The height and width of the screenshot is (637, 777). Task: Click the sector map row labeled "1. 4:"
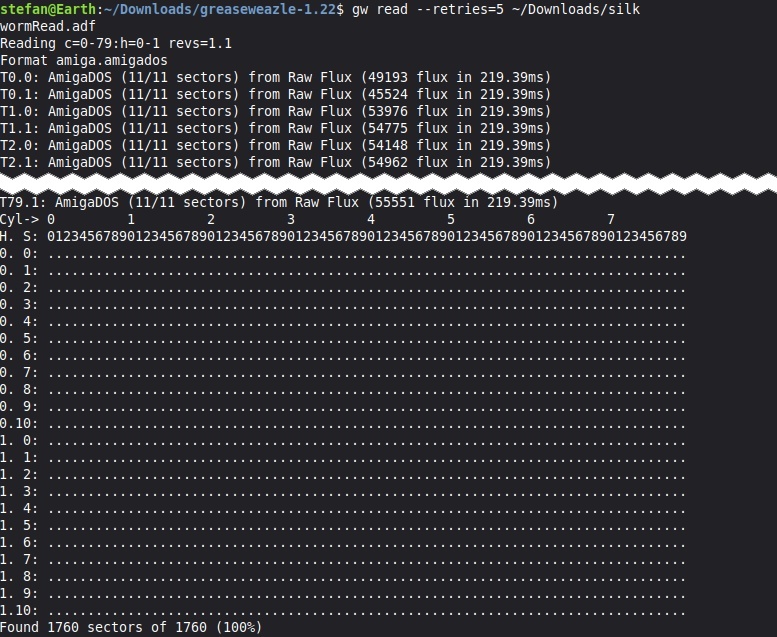click(x=343, y=509)
